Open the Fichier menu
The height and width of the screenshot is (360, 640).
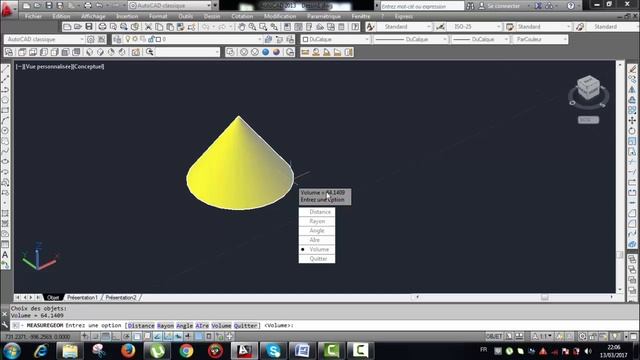tap(33, 16)
